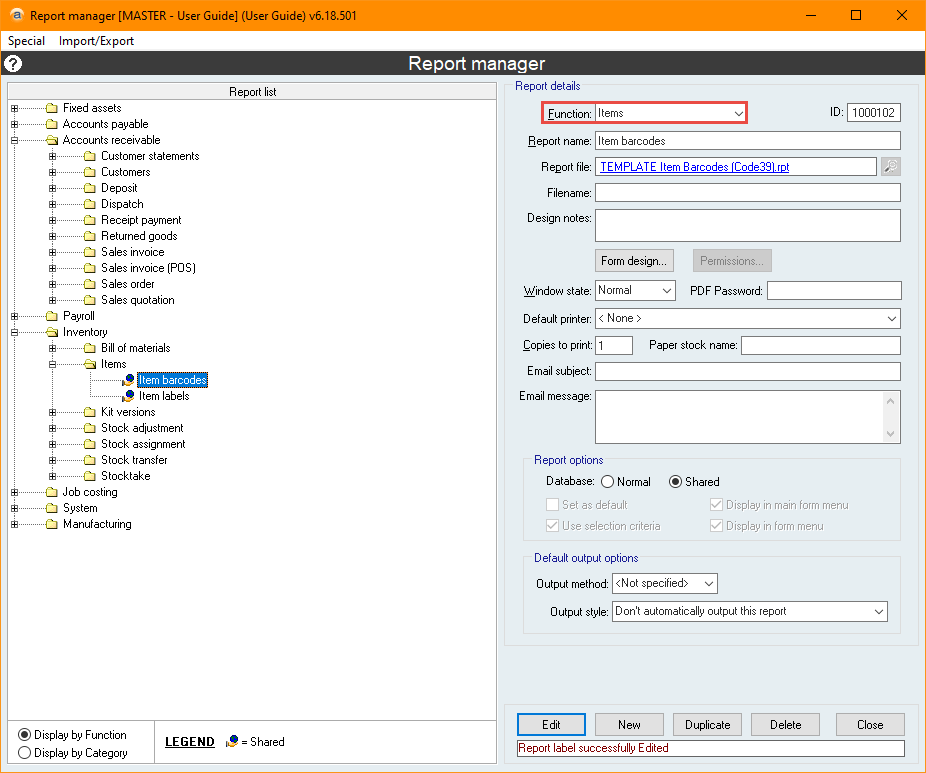The width and height of the screenshot is (926, 773).
Task: Click the browse icon beside Report file
Action: coord(890,167)
